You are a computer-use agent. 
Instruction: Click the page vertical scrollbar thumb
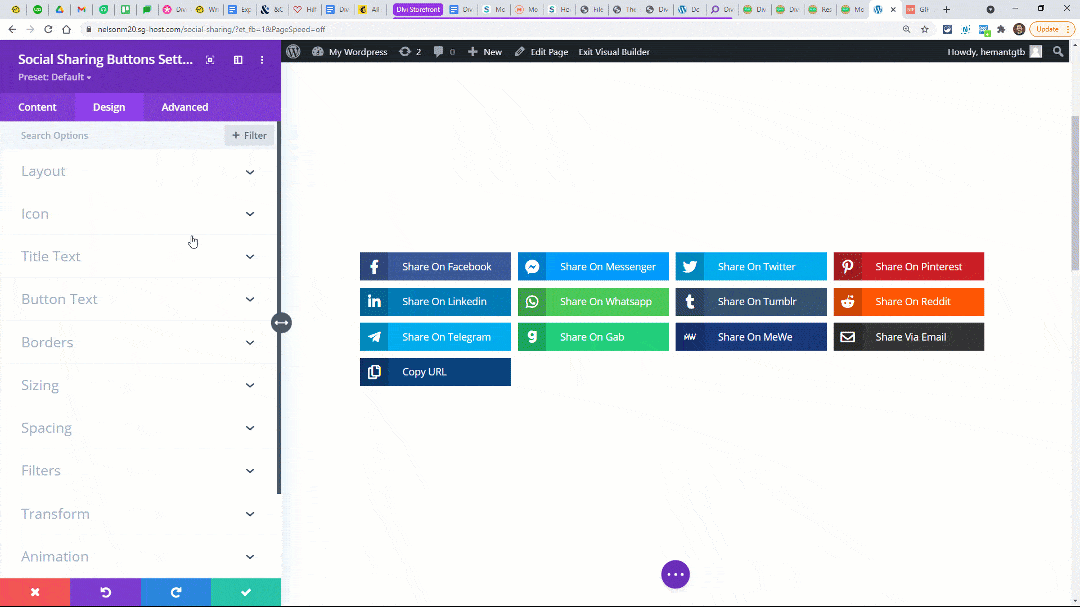click(1075, 193)
